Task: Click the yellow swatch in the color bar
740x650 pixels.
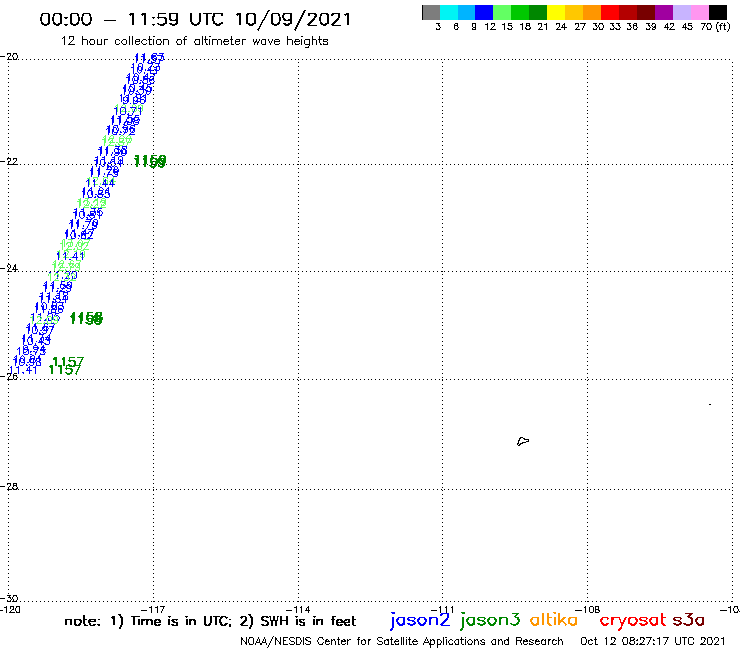Action: tap(556, 12)
